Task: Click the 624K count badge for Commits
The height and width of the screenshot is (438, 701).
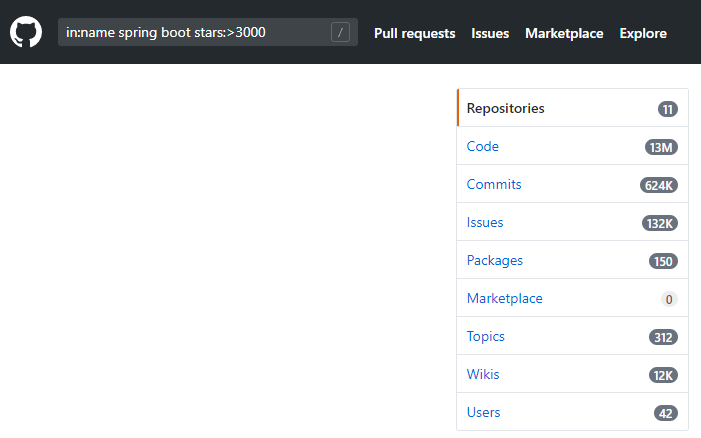Action: click(659, 185)
